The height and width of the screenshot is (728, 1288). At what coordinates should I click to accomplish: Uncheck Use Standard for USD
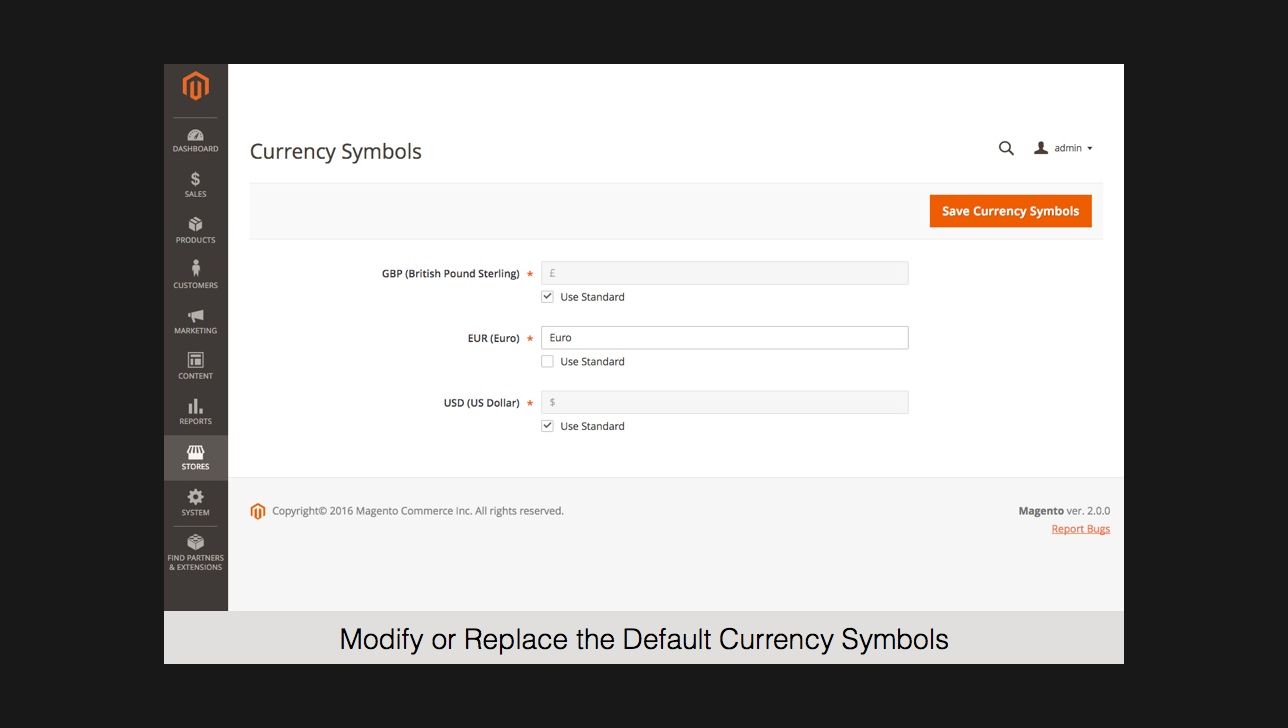pos(547,426)
